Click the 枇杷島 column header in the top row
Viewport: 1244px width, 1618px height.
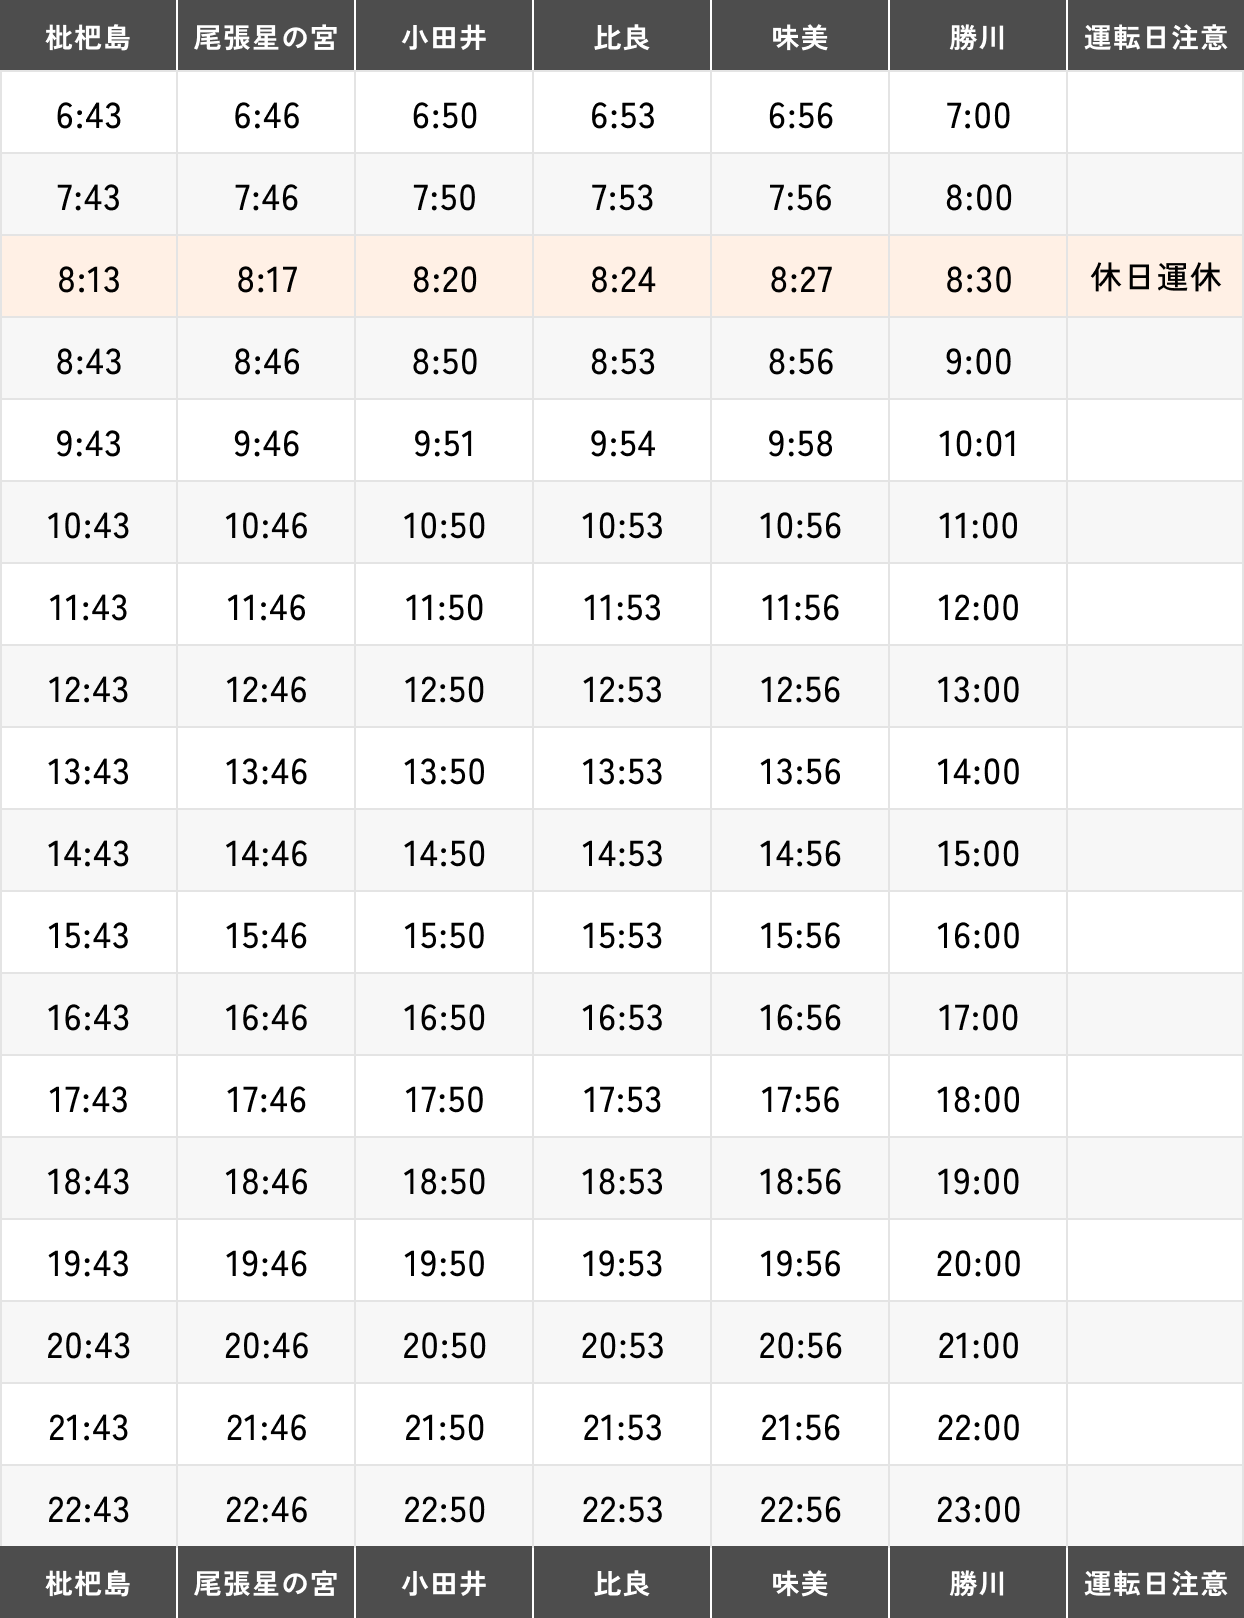(x=88, y=38)
